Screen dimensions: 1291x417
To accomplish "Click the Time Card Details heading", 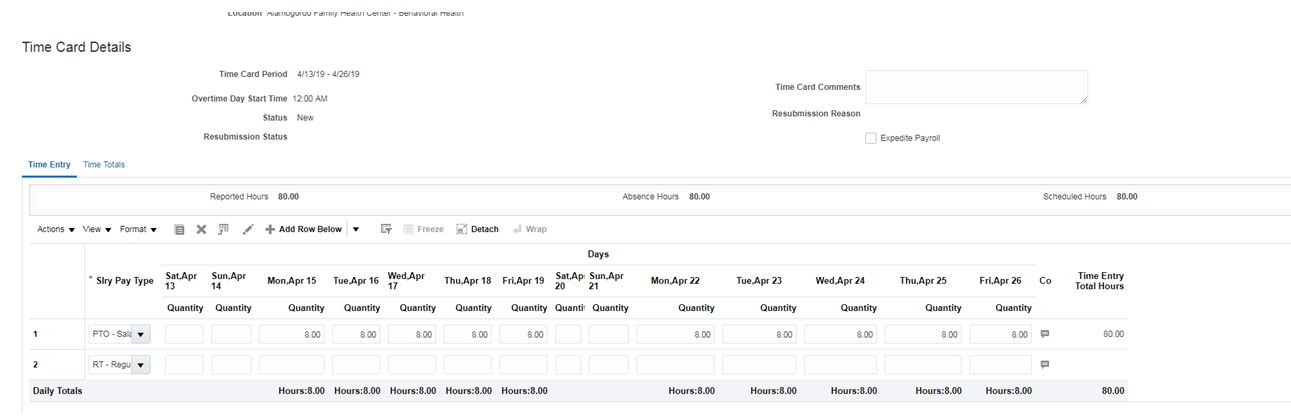I will [76, 47].
